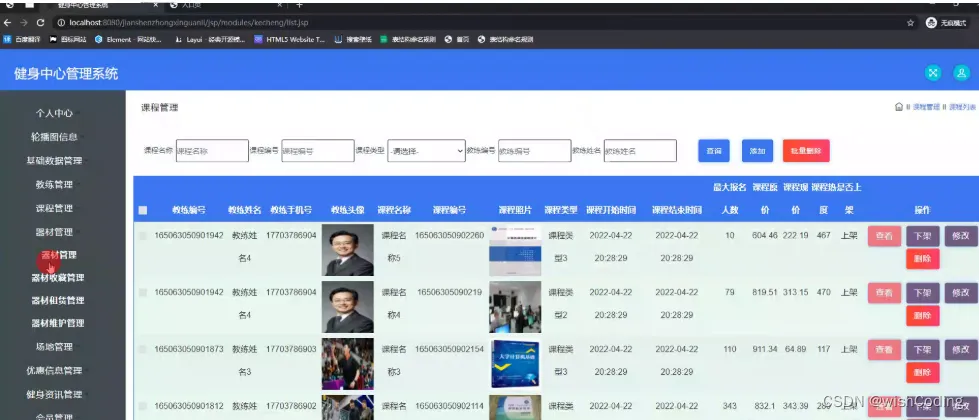
Task: Click 删除 for the 课程名称5 row
Action: pyautogui.click(x=923, y=258)
